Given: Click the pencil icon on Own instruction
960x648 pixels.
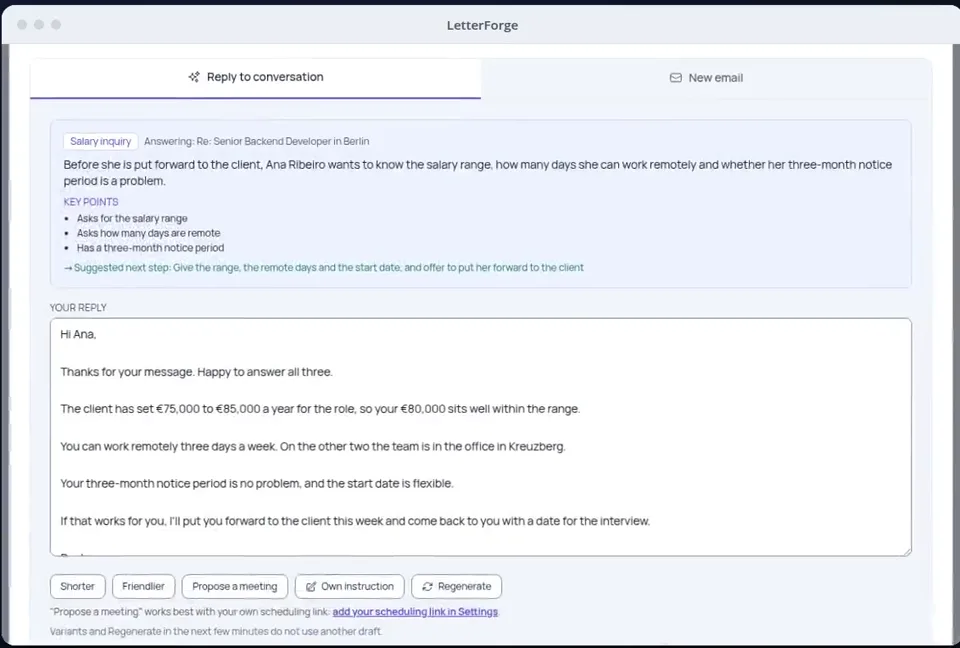Looking at the screenshot, I should [311, 587].
